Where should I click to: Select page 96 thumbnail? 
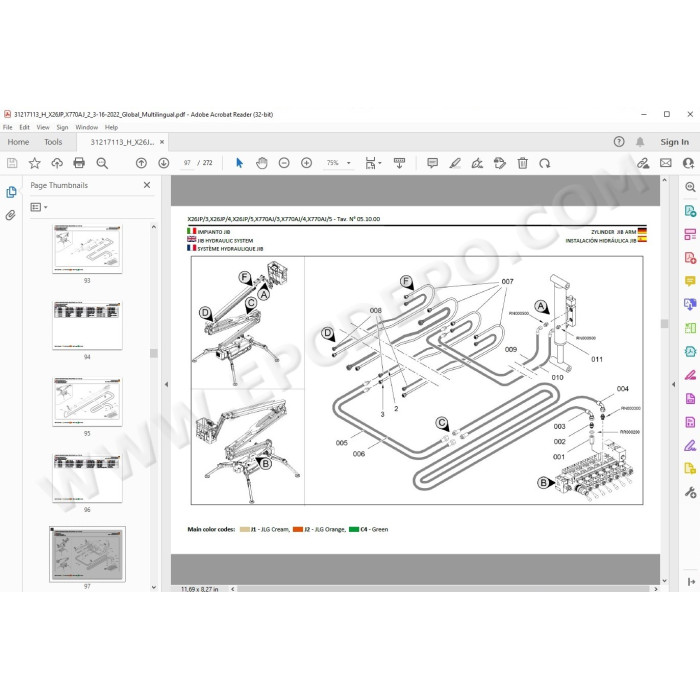click(87, 478)
